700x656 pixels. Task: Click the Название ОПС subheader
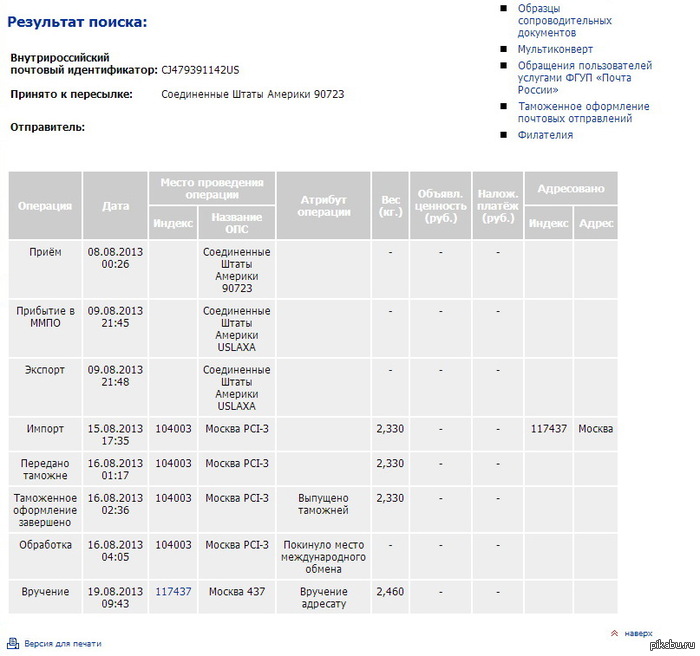pos(237,223)
